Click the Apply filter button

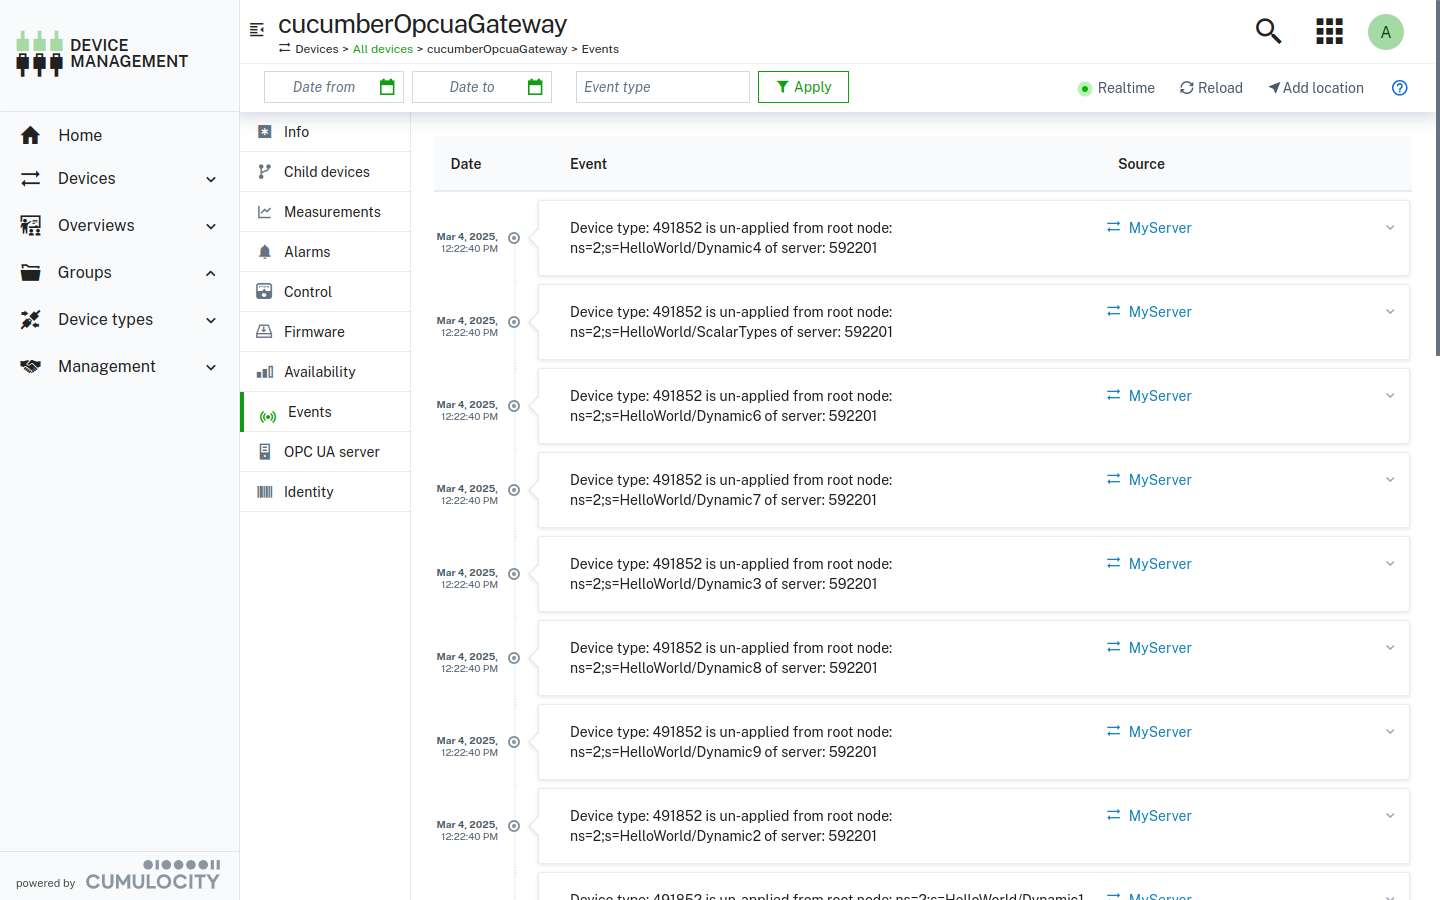coord(803,87)
